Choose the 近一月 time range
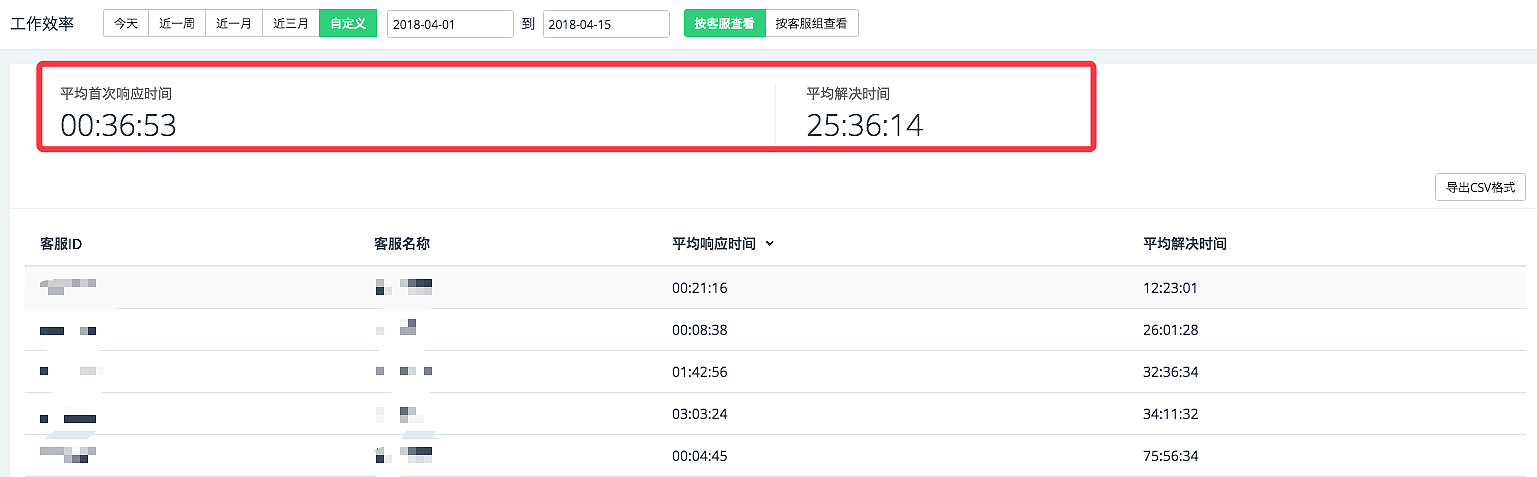 pos(234,24)
